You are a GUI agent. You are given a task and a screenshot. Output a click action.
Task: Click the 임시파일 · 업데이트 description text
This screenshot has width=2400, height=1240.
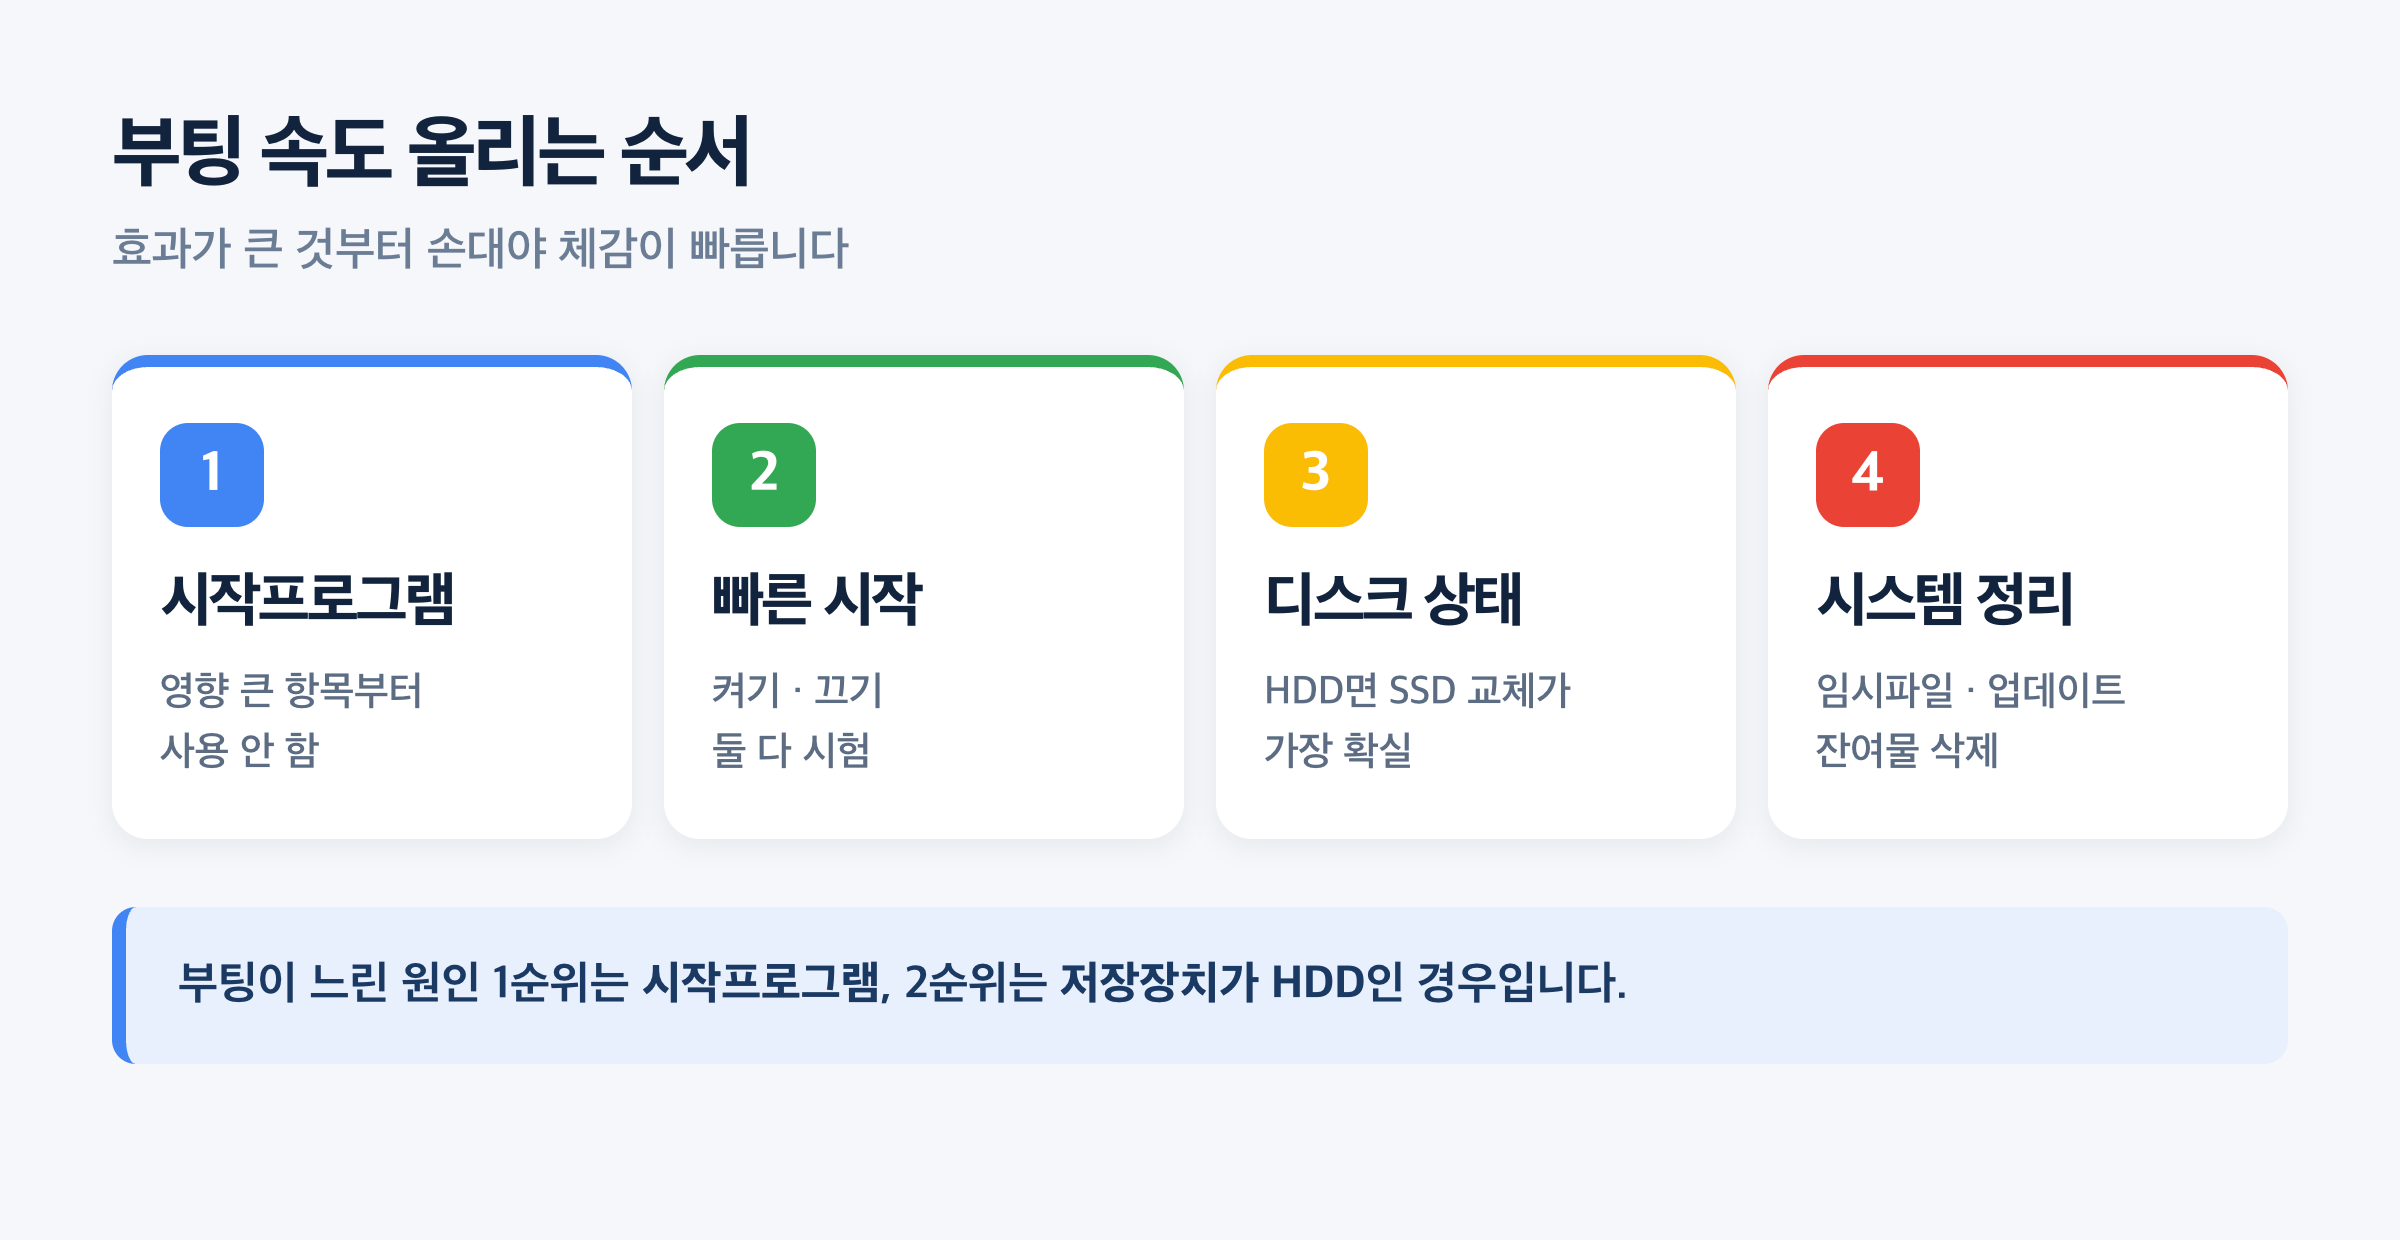point(1970,690)
